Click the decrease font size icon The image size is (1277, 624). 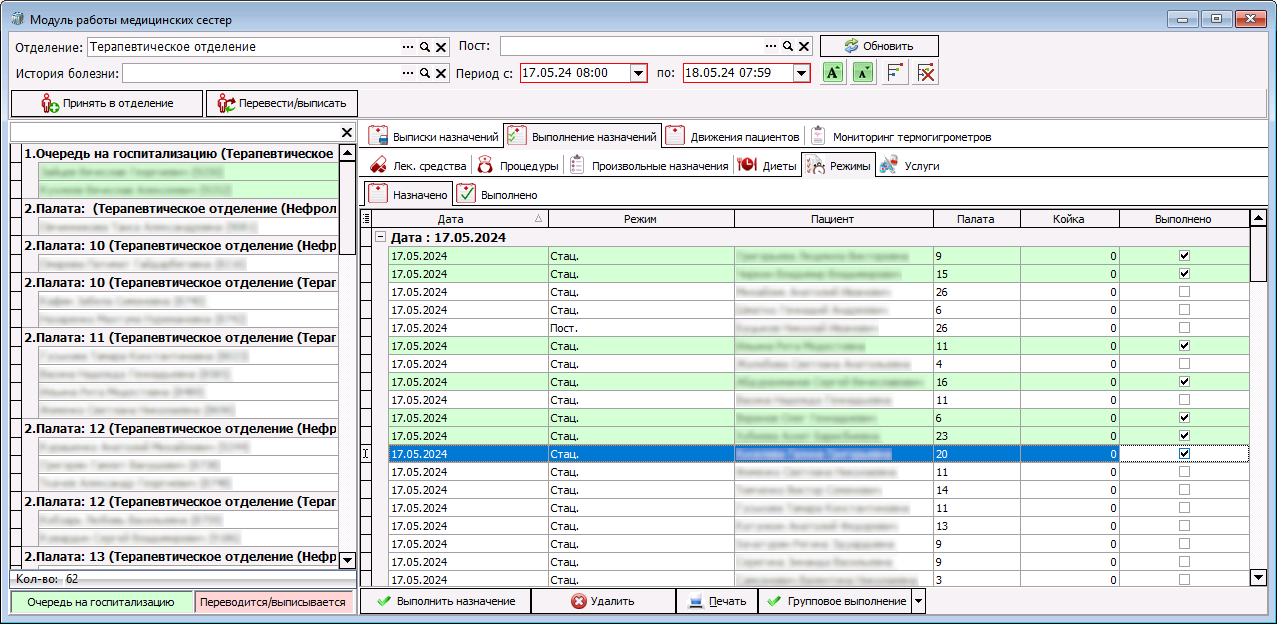point(863,73)
